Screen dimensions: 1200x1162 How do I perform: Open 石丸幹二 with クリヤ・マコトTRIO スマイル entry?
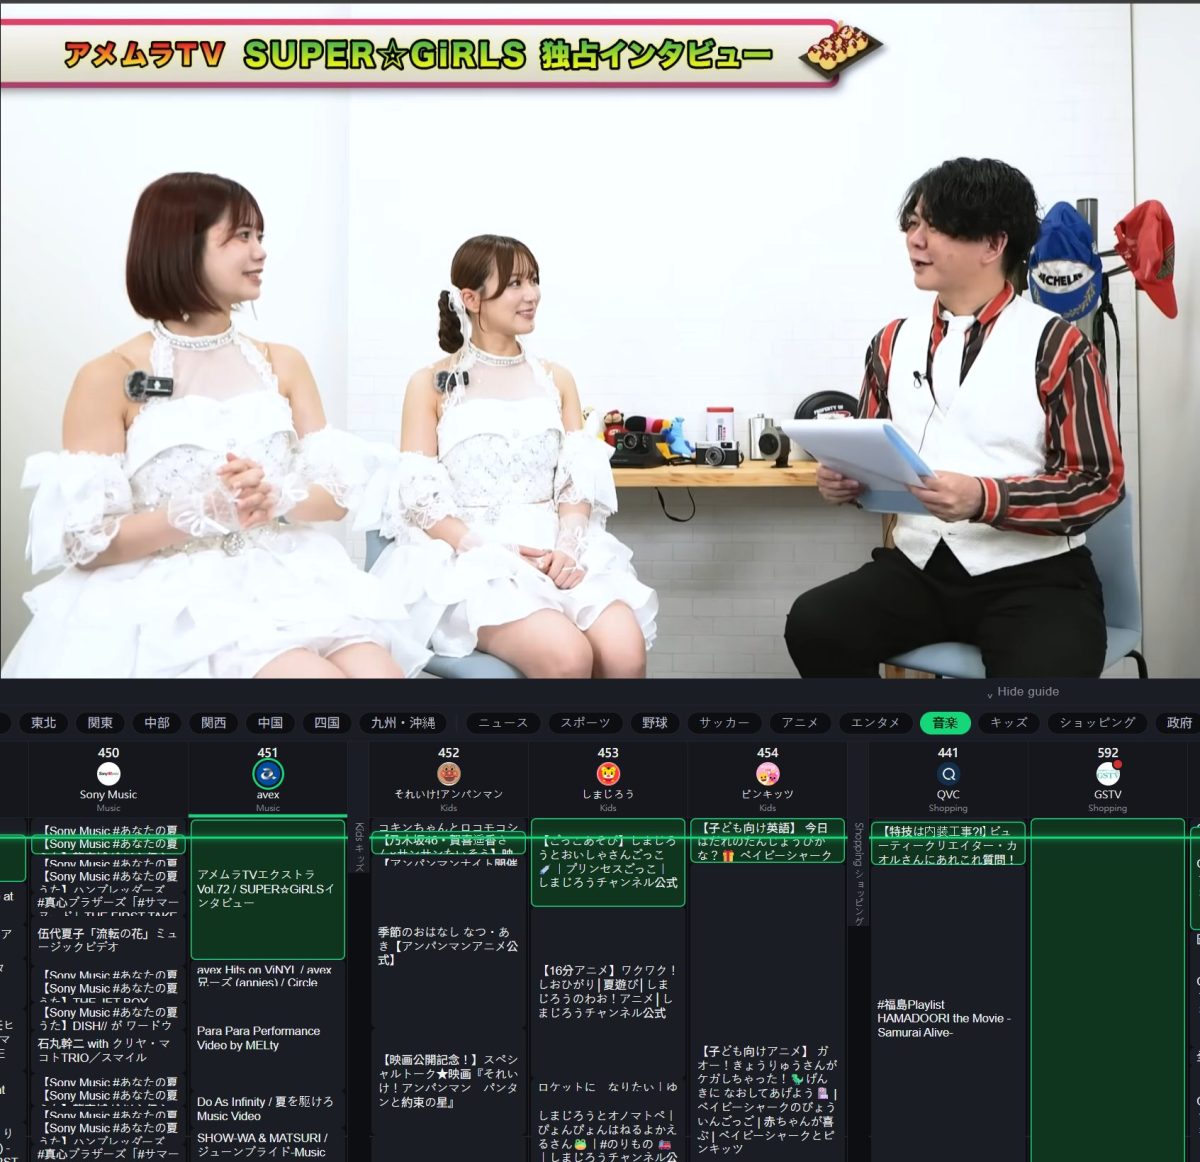(x=108, y=1050)
